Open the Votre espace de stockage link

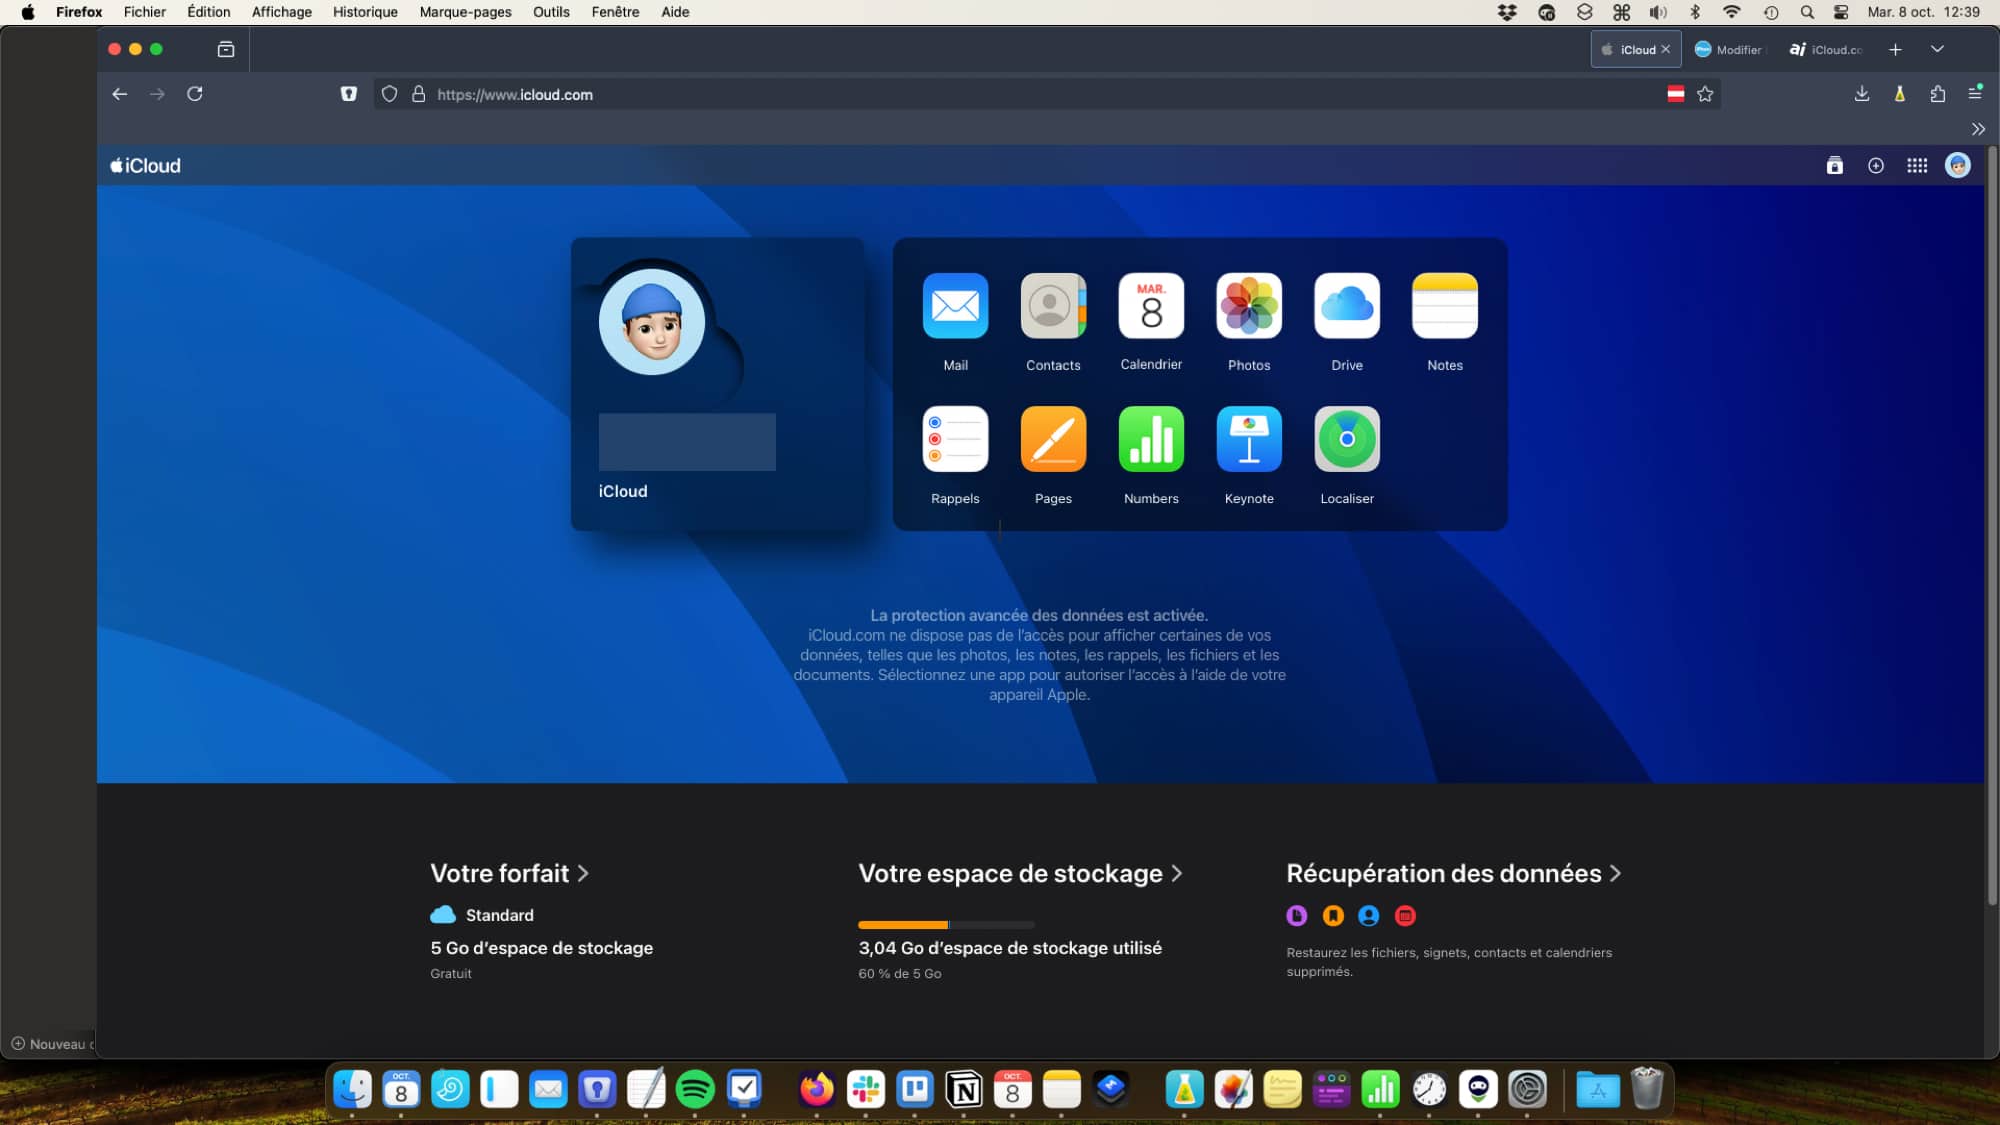tap(1021, 873)
